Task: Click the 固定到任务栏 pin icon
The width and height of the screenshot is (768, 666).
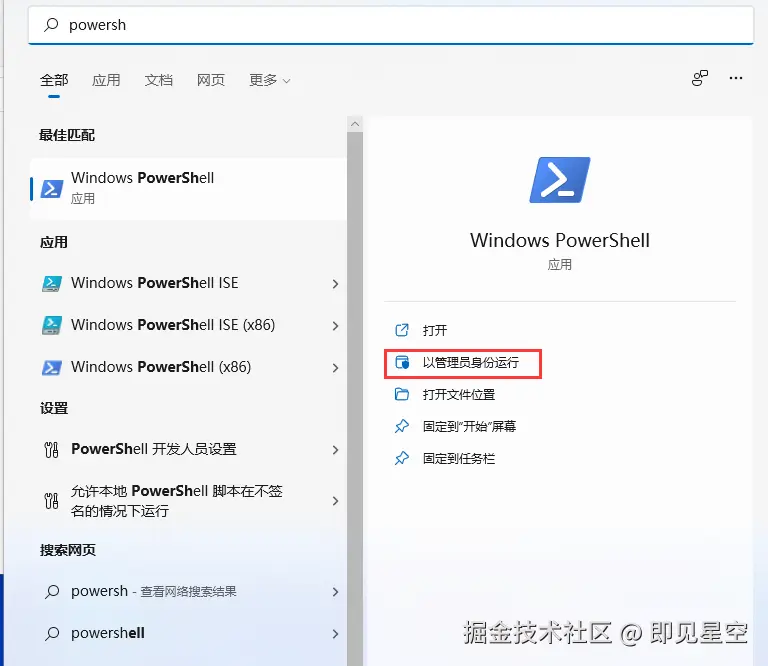Action: (x=402, y=458)
